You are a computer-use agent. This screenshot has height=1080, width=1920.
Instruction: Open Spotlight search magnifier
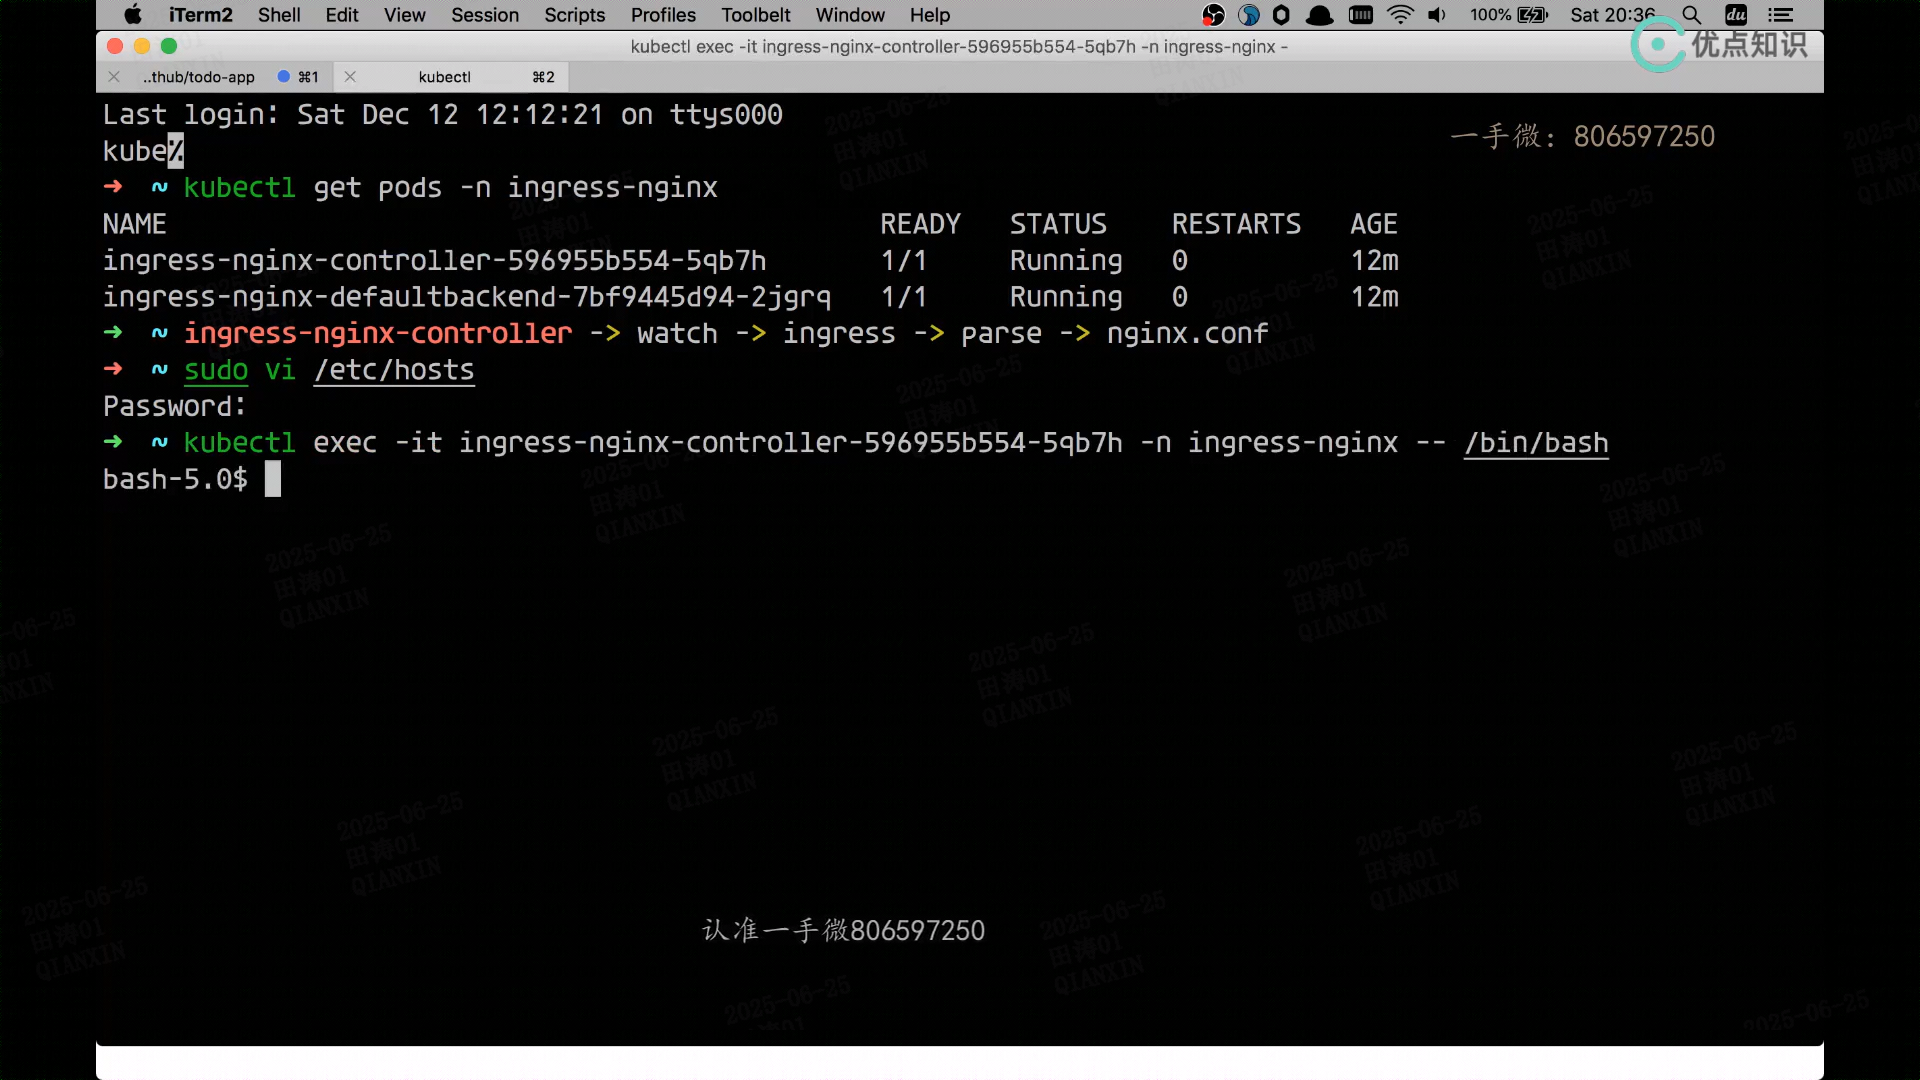1691,15
